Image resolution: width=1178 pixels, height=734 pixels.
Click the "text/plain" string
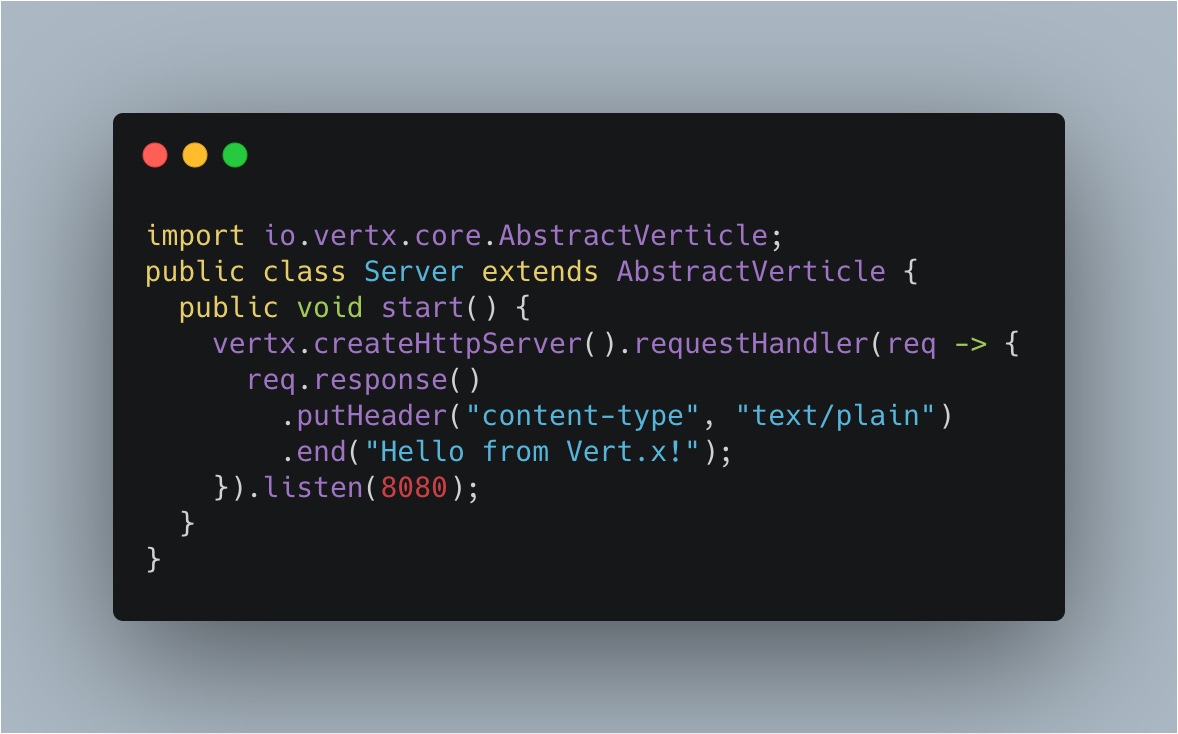click(835, 415)
